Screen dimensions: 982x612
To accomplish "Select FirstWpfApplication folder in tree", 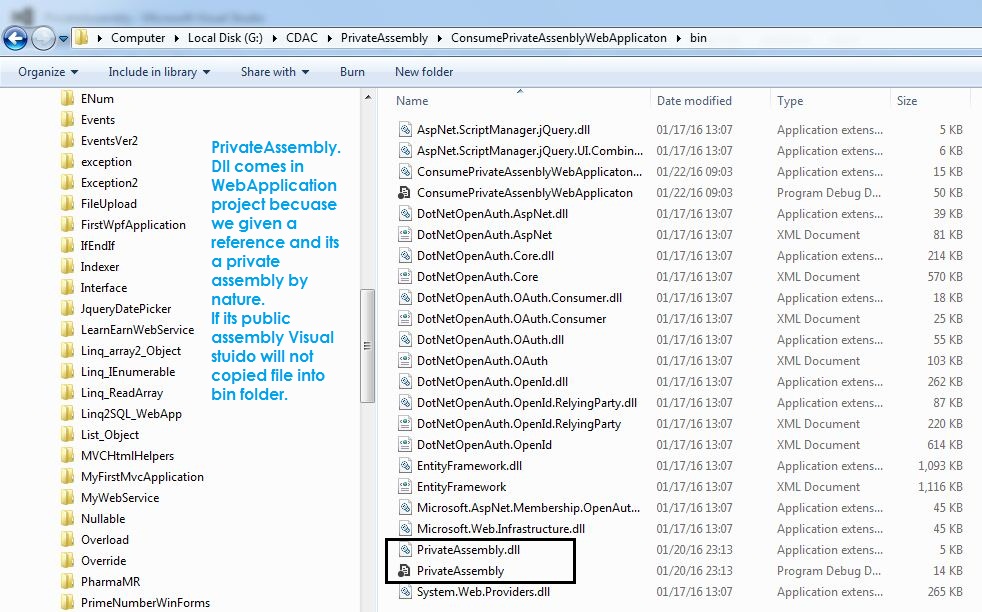I will (133, 225).
